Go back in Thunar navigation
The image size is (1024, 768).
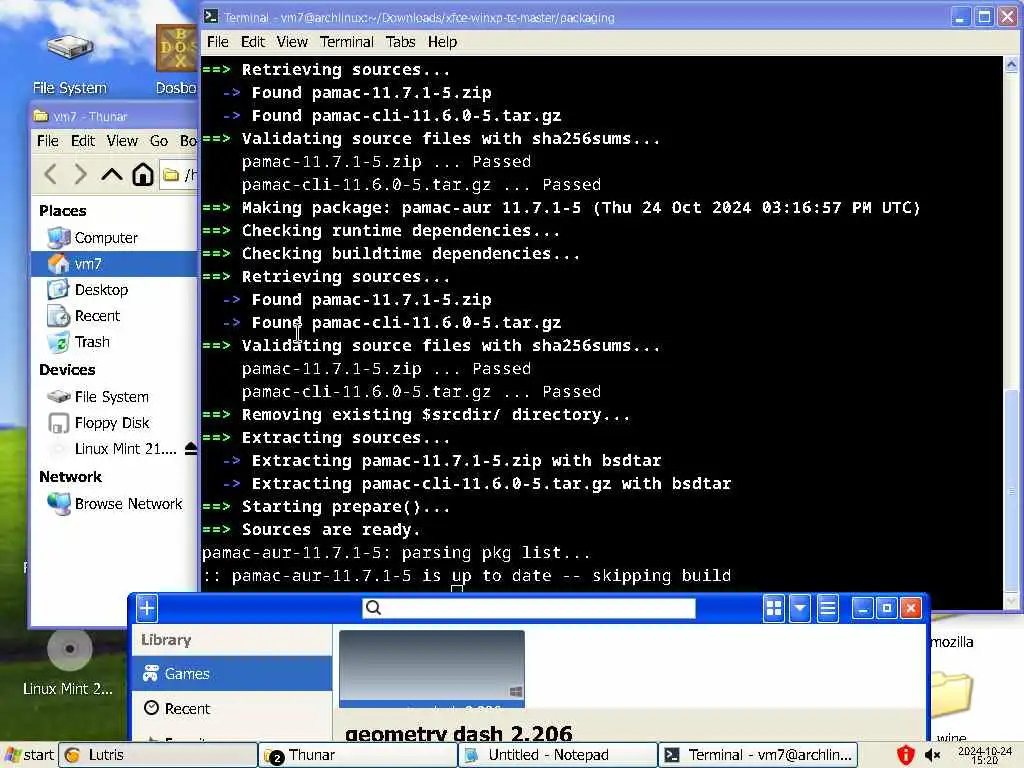pyautogui.click(x=50, y=174)
